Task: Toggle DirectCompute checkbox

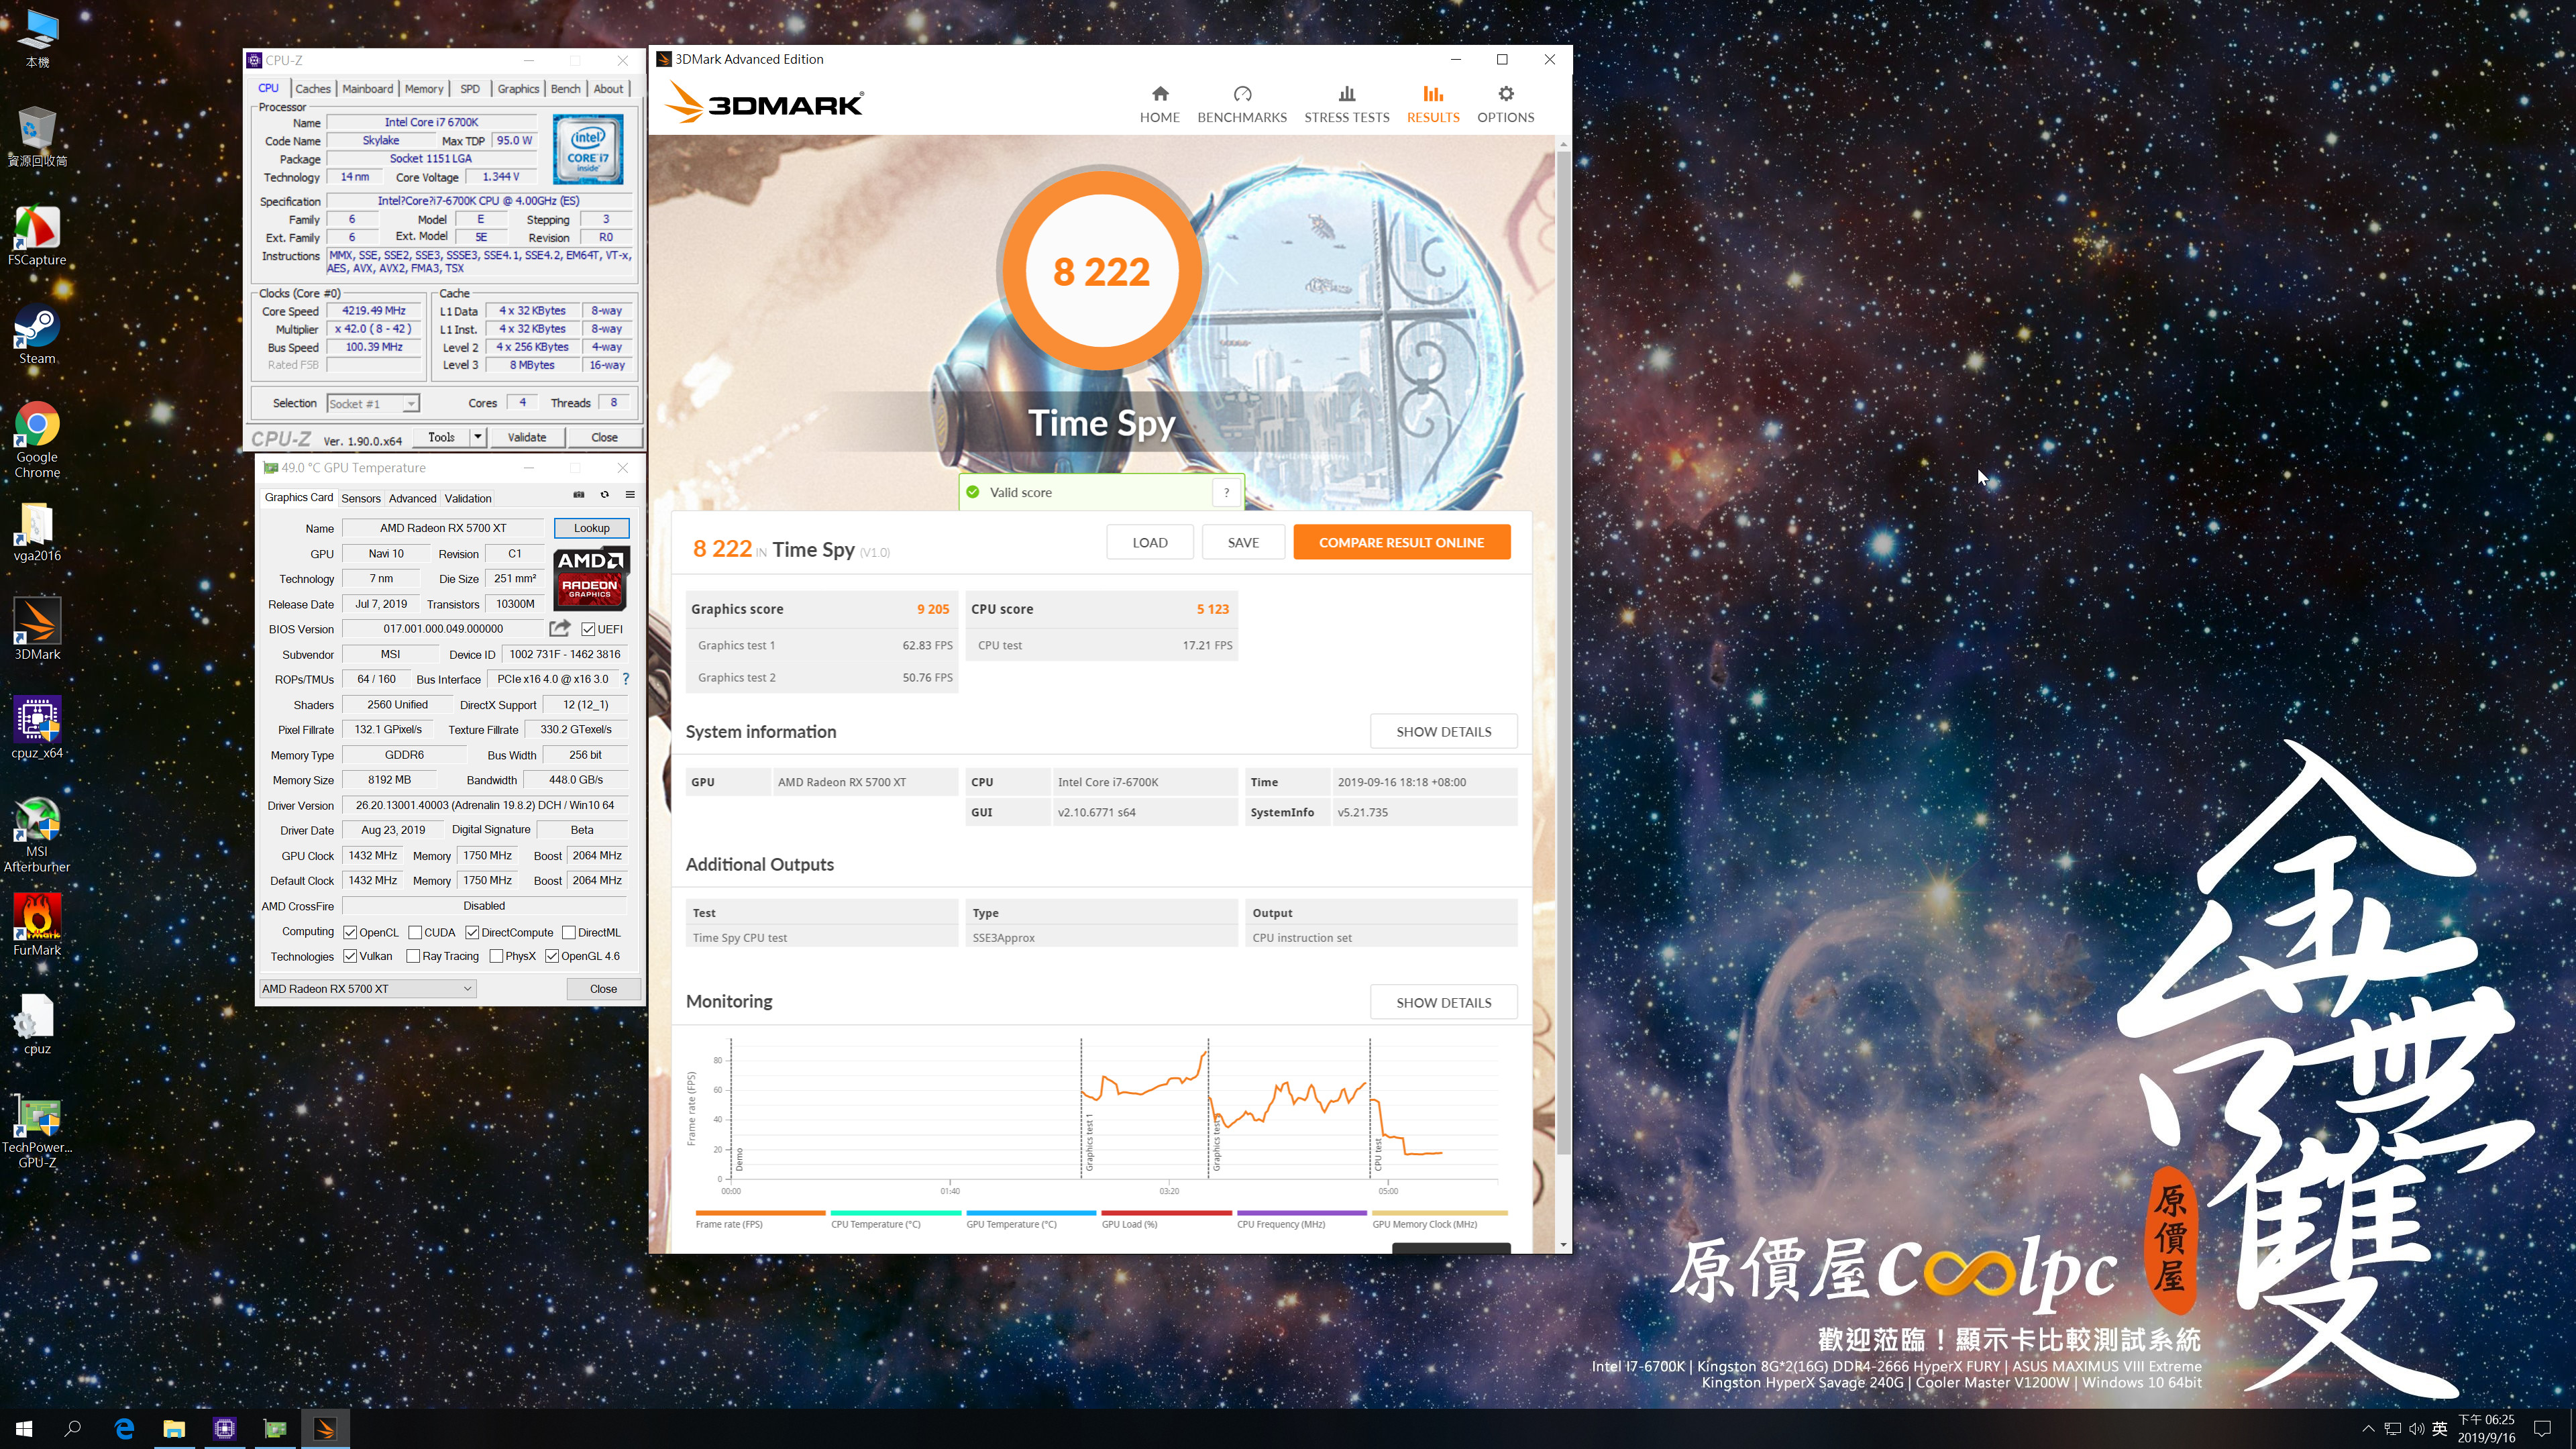Action: click(x=472, y=932)
